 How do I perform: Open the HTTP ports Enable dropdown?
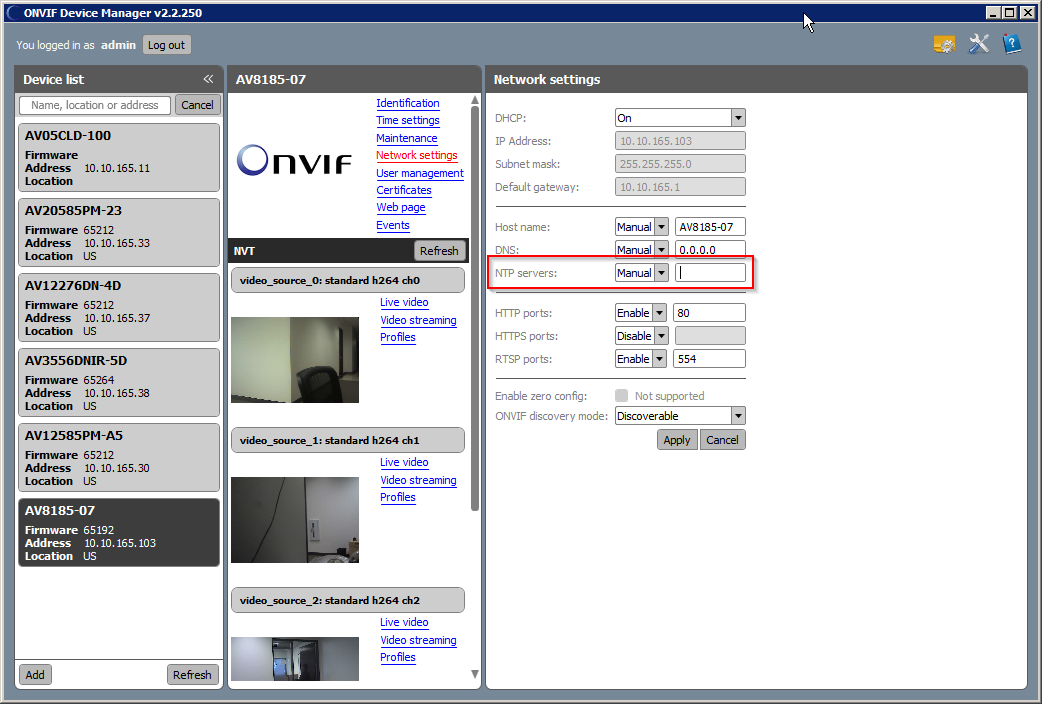coord(641,313)
